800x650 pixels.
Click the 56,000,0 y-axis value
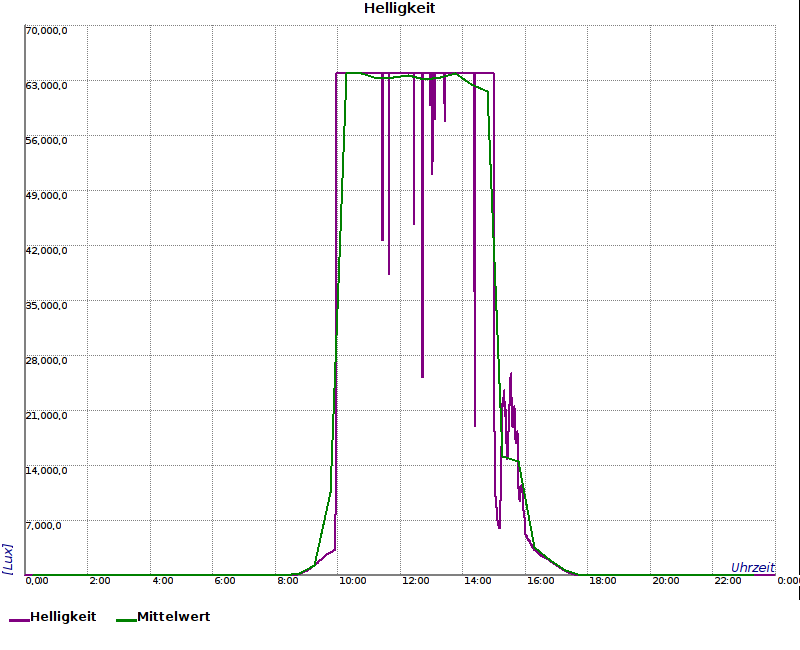[x=46, y=141]
